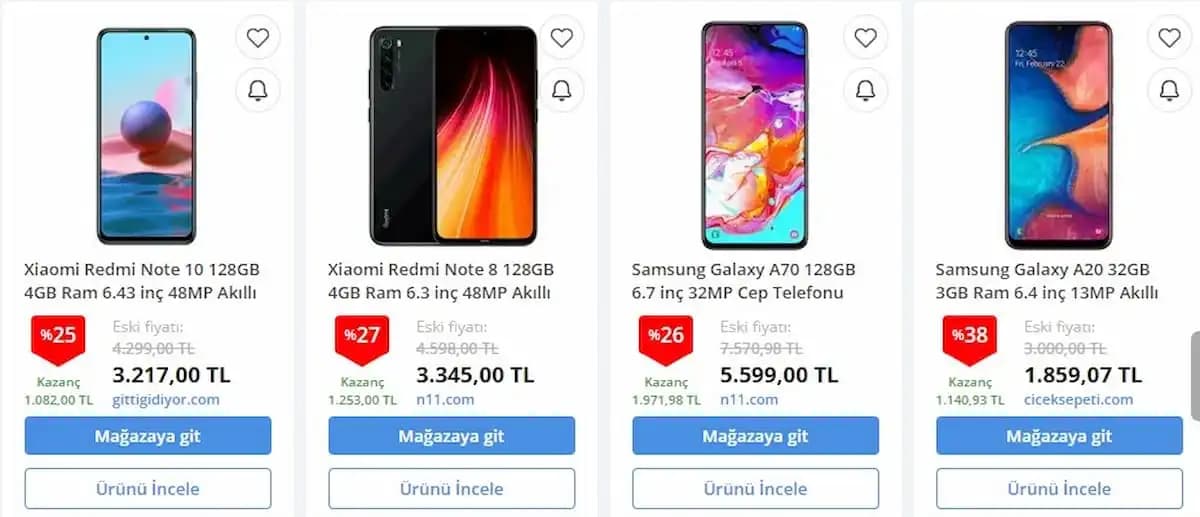Viewport: 1200px width, 517px height.
Task: Click bell icon on Samsung Galaxy A70 card
Action: pos(866,90)
